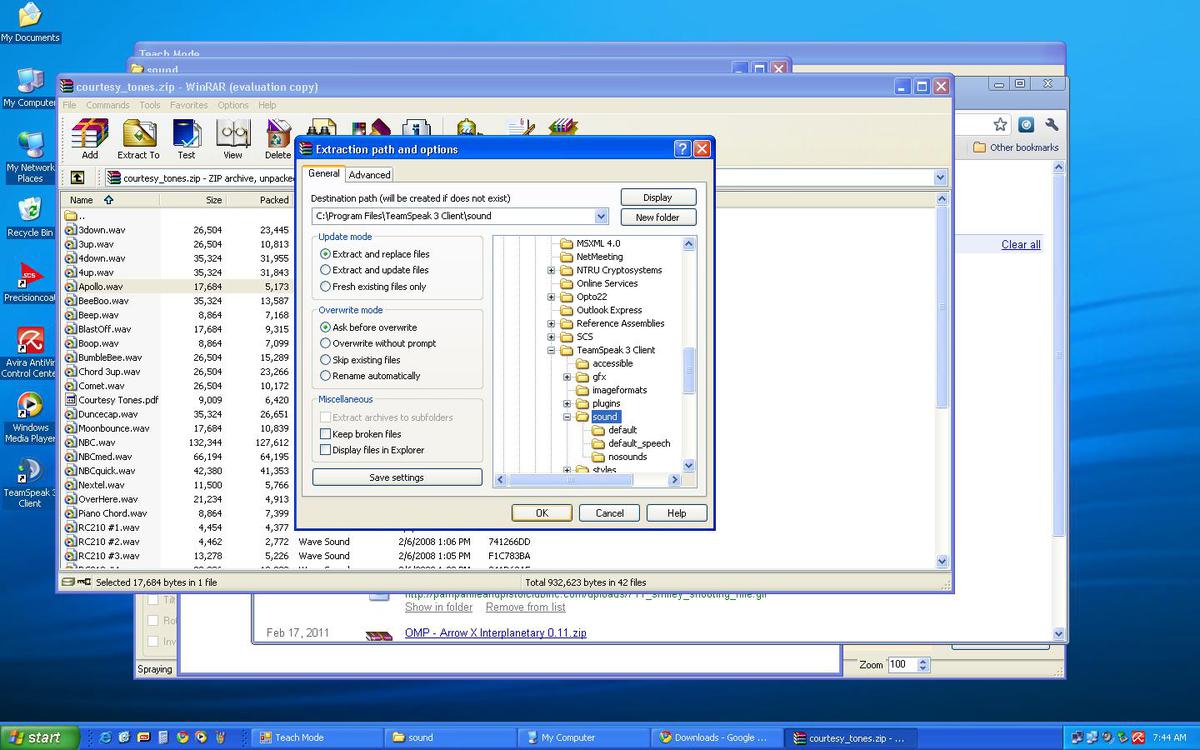Image resolution: width=1200 pixels, height=750 pixels.
Task: Click the Cancel button in the dialog
Action: (610, 513)
